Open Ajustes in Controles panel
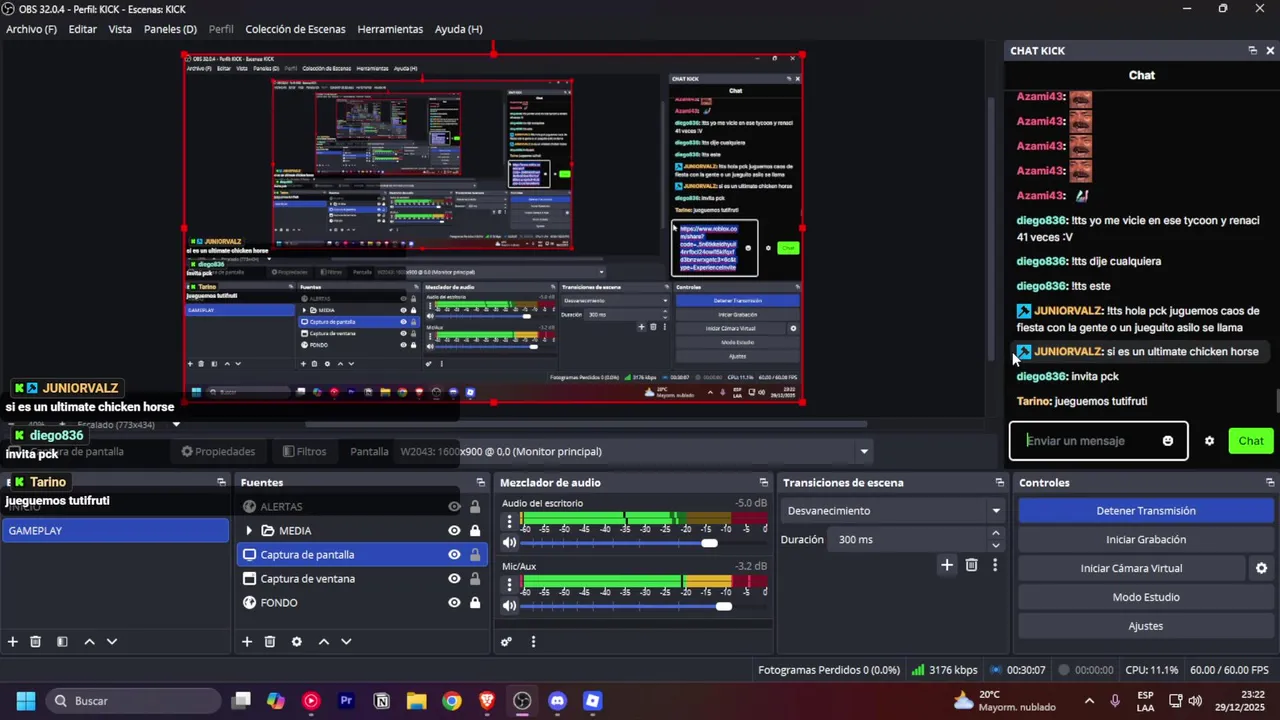The height and width of the screenshot is (720, 1280). (1146, 626)
